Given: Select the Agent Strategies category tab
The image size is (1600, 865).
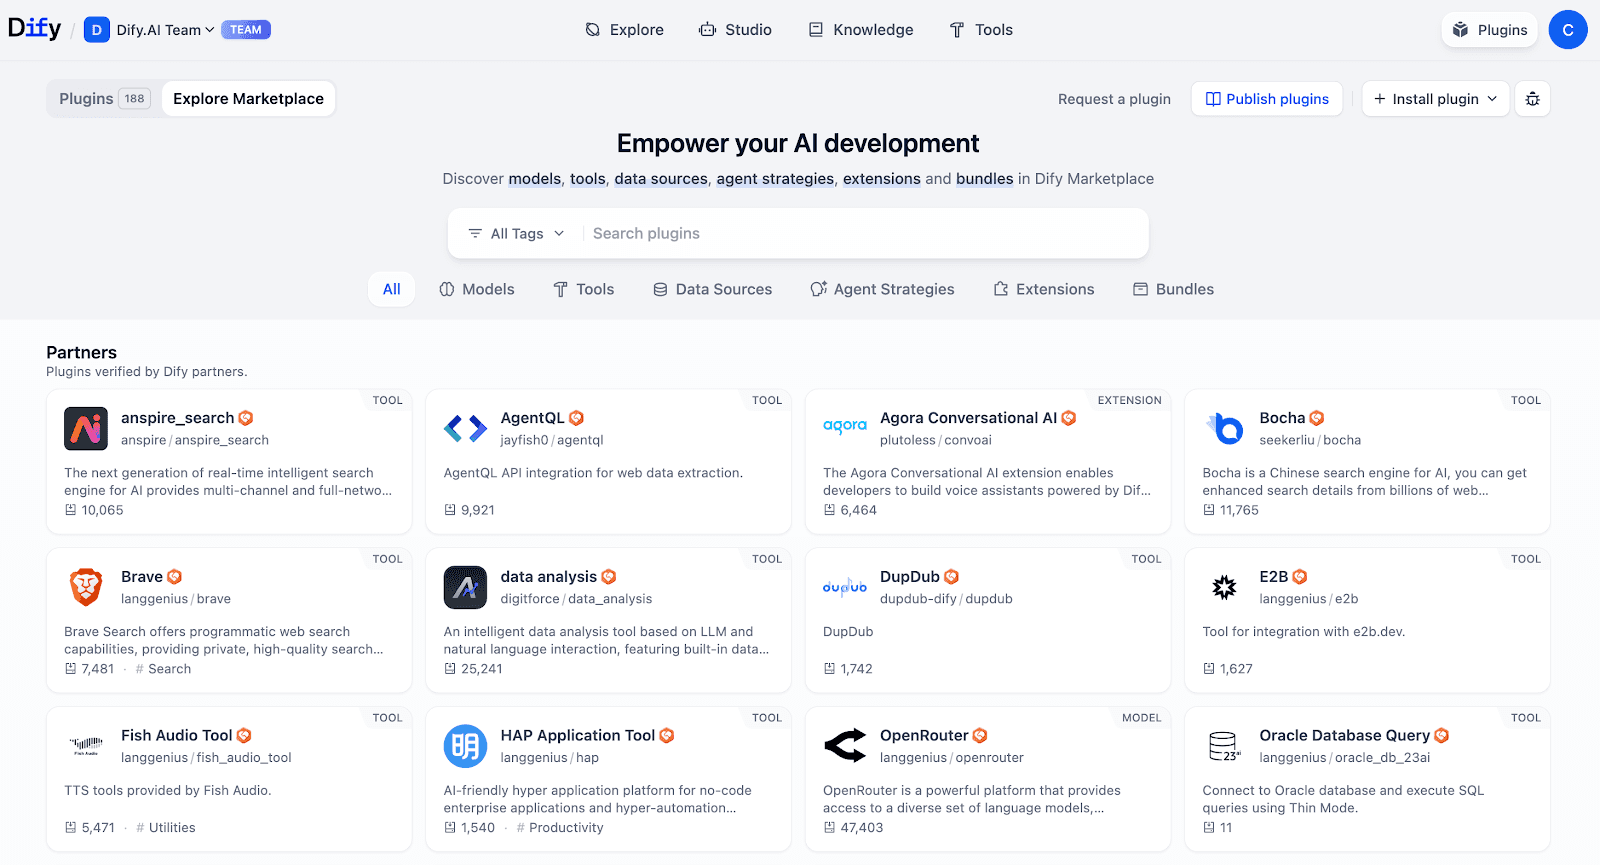Looking at the screenshot, I should coord(882,289).
